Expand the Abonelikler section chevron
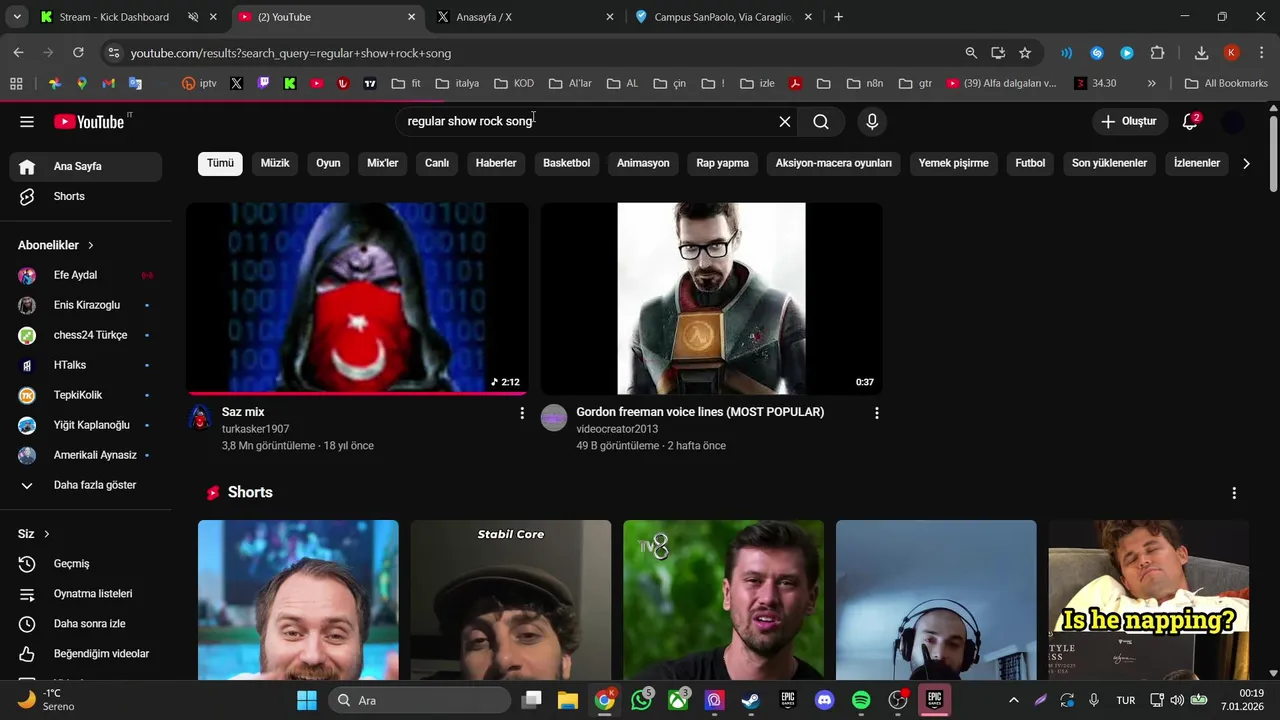This screenshot has width=1280, height=720. click(x=90, y=245)
